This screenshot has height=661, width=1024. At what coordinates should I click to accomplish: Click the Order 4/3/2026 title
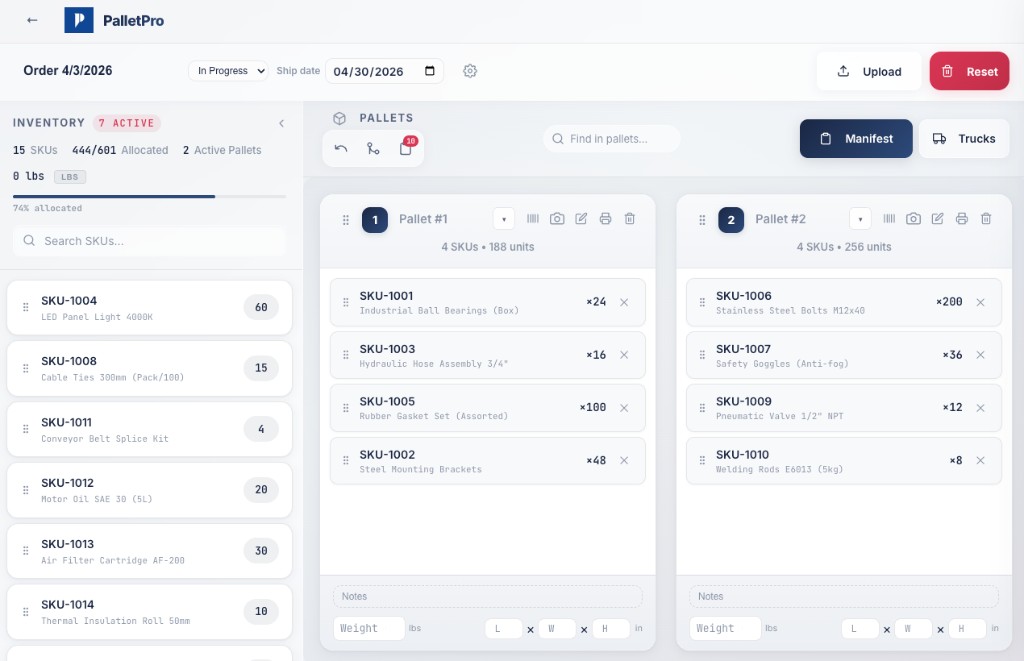[68, 71]
